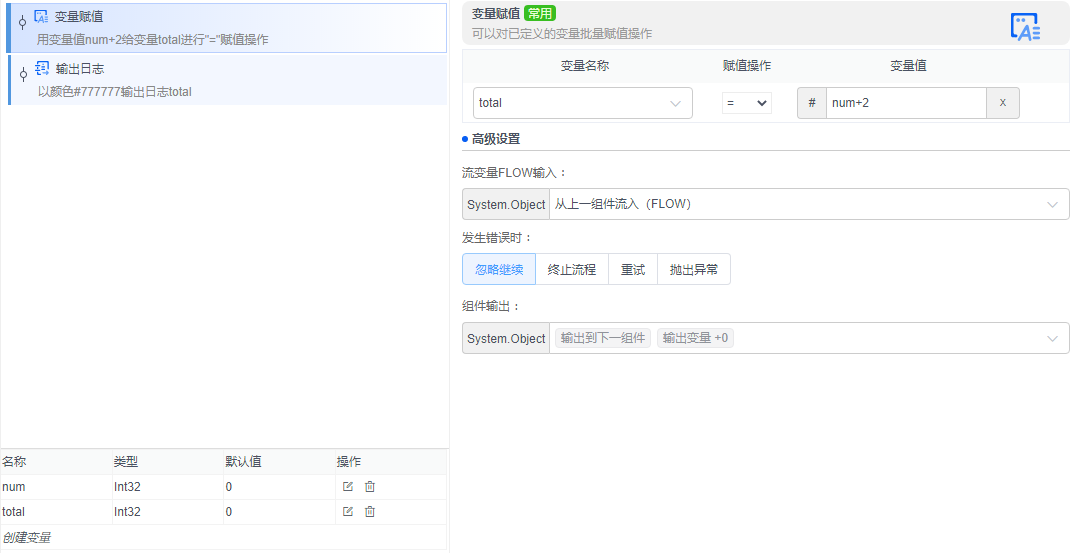
Task: Click the 输出变量 +0 output tag
Action: [695, 337]
